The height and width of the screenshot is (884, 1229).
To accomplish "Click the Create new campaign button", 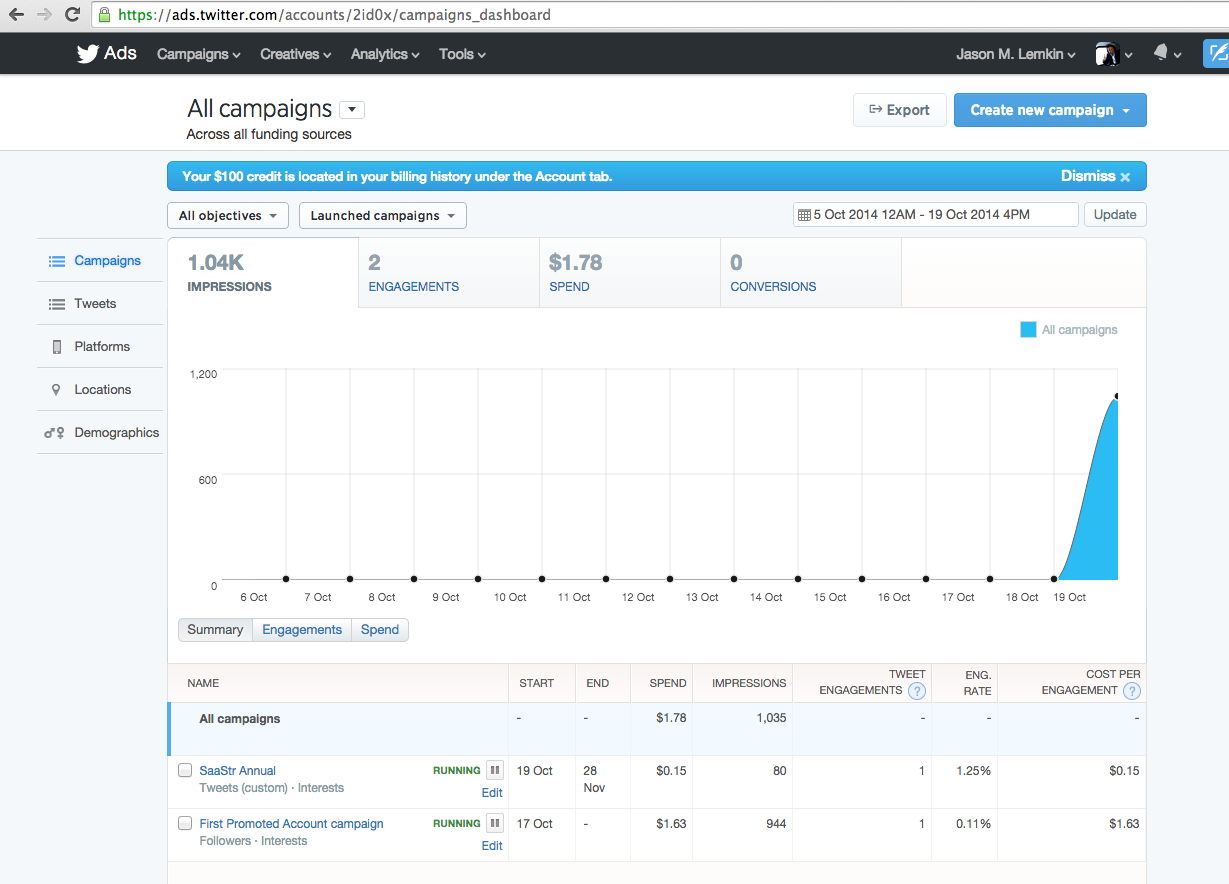I will (1050, 110).
